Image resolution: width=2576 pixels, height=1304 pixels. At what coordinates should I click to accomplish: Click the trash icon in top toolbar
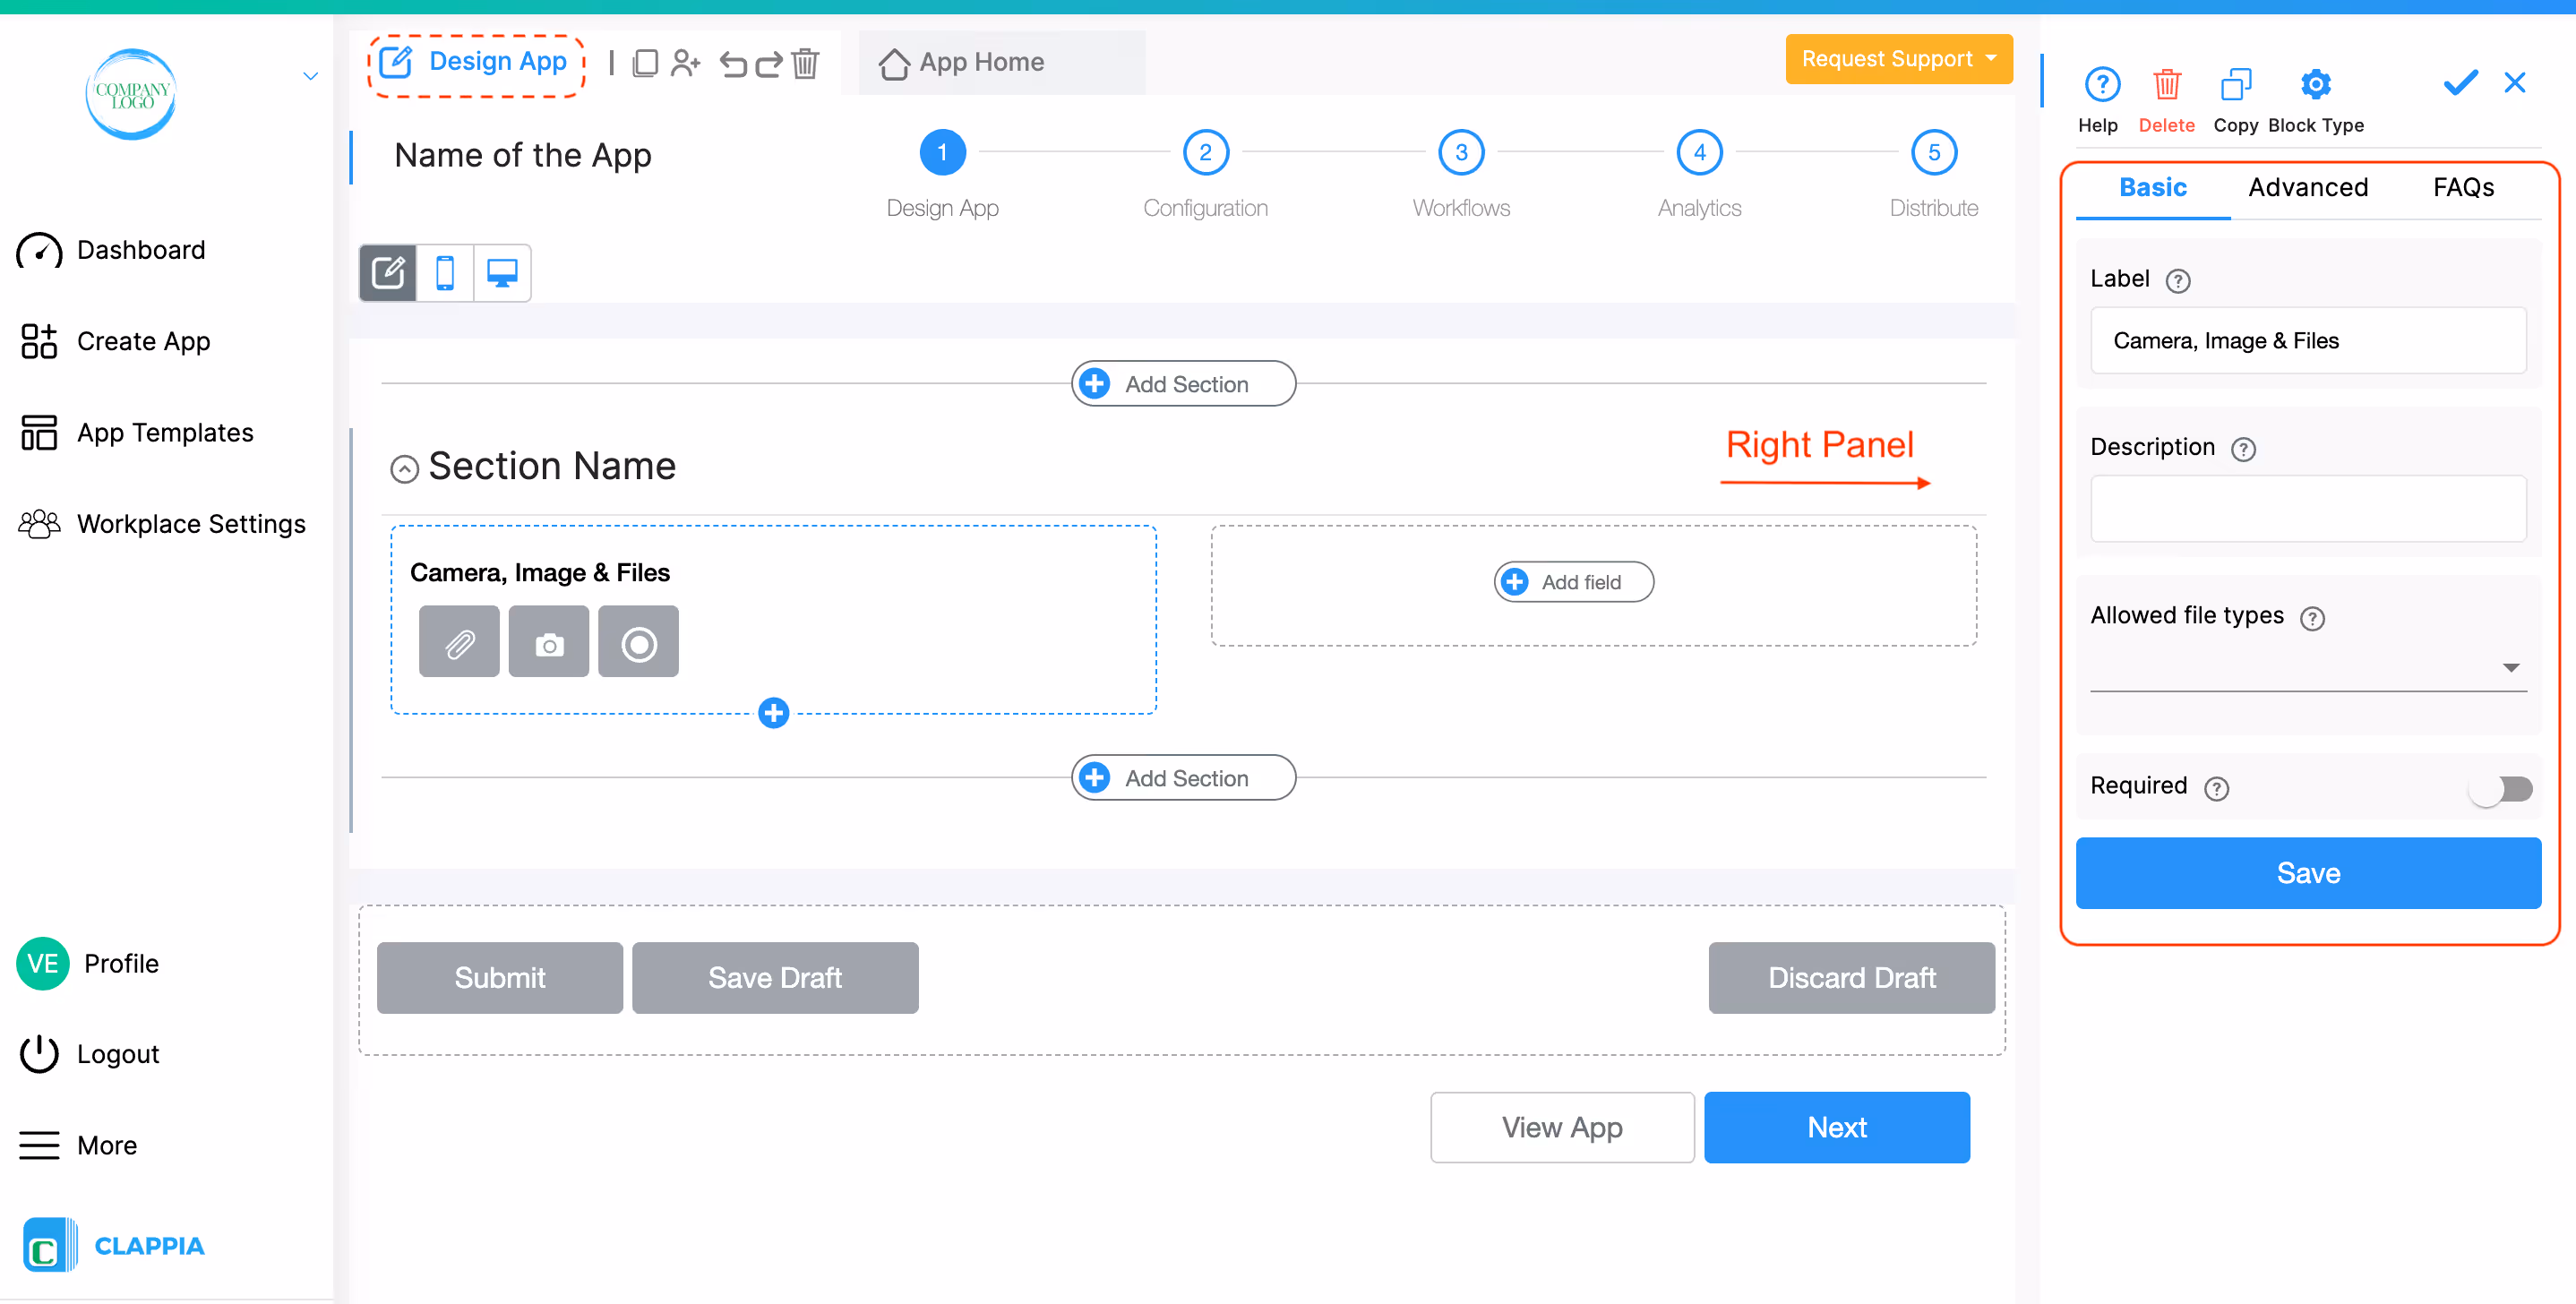click(805, 64)
